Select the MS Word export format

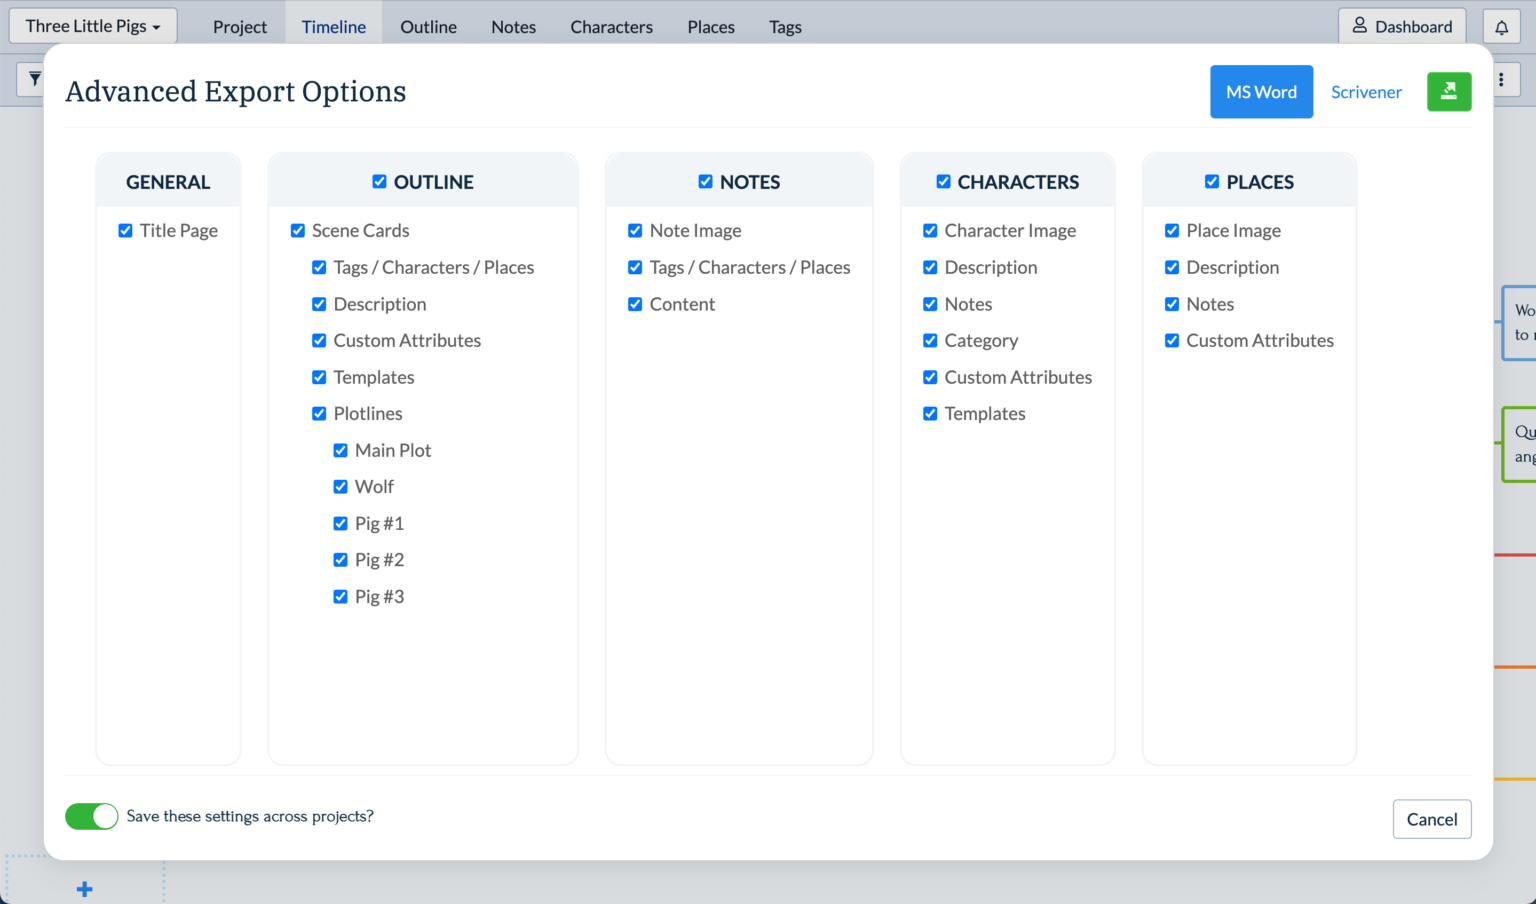(x=1261, y=91)
